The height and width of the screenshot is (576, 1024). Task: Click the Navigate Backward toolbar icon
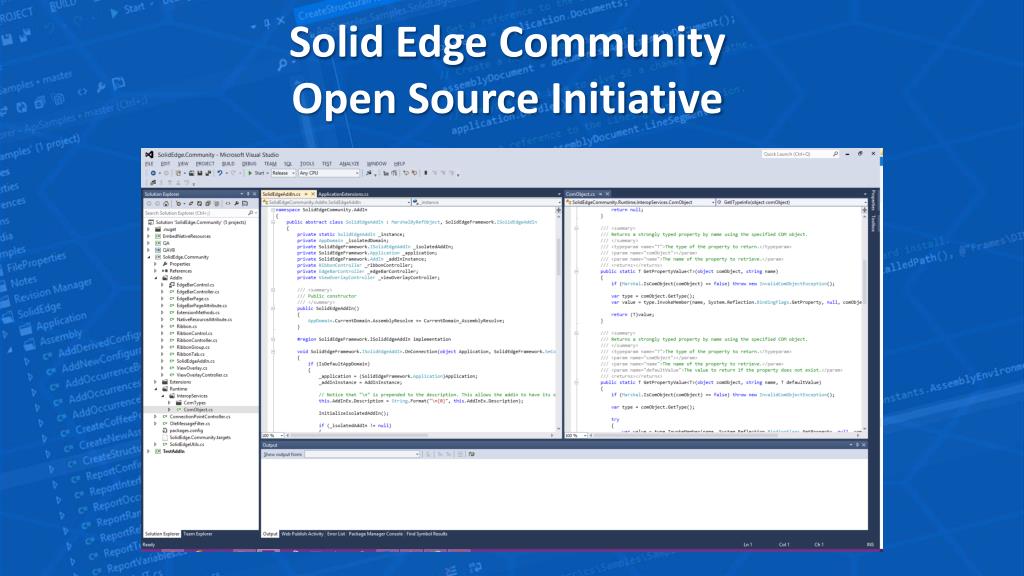click(x=153, y=174)
